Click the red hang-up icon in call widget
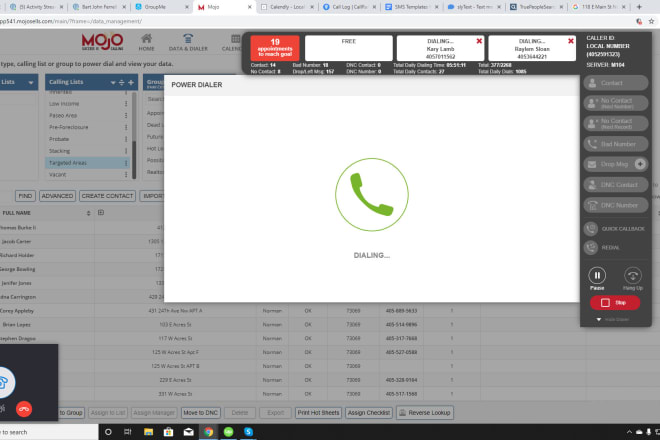Screen dimensions: 660x440 19,408
